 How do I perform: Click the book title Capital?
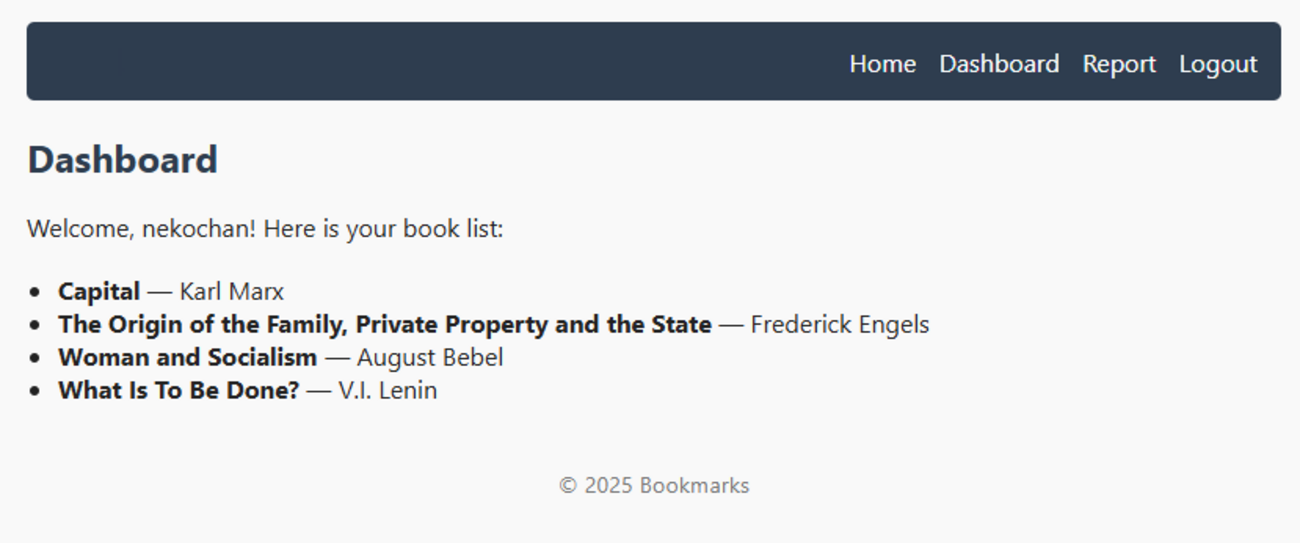tap(99, 292)
